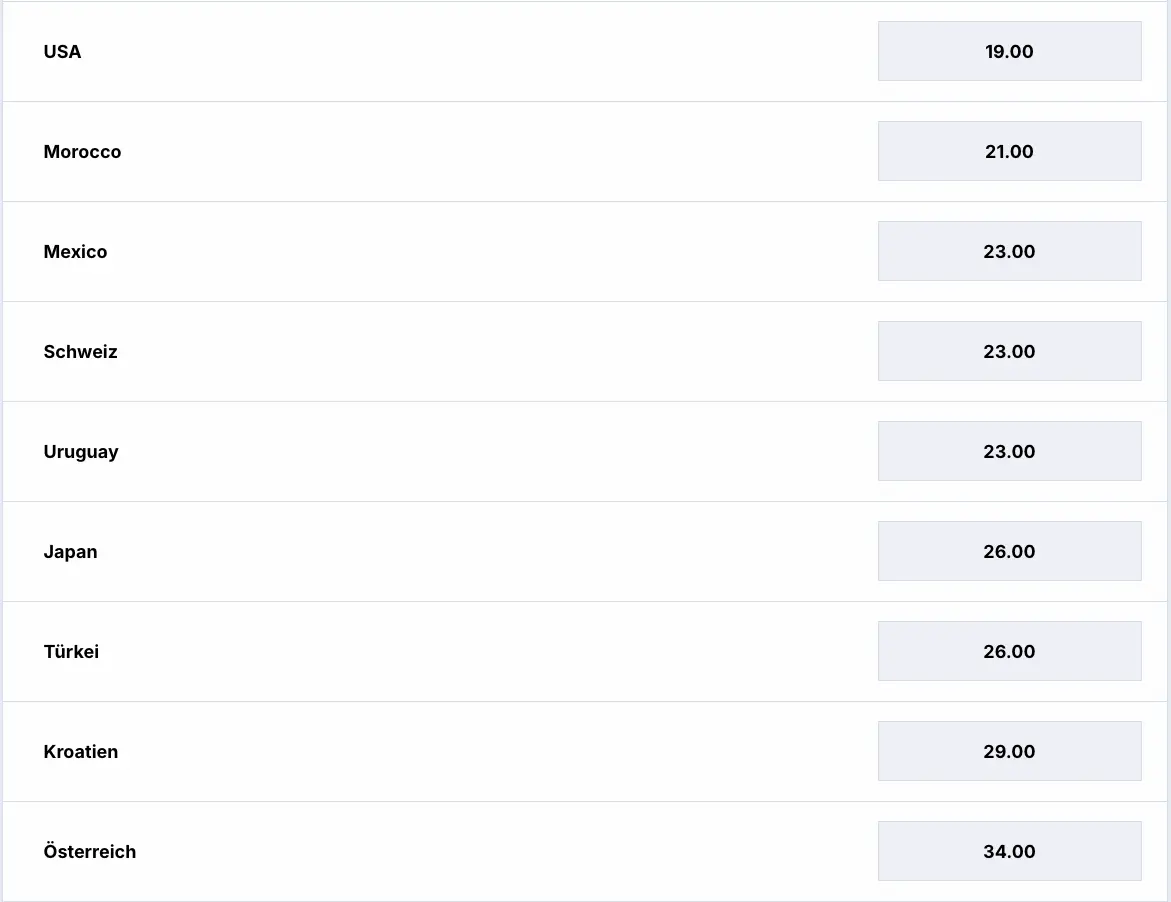Viewport: 1171px width, 902px height.
Task: Click the Uruguay team name
Action: pos(81,452)
